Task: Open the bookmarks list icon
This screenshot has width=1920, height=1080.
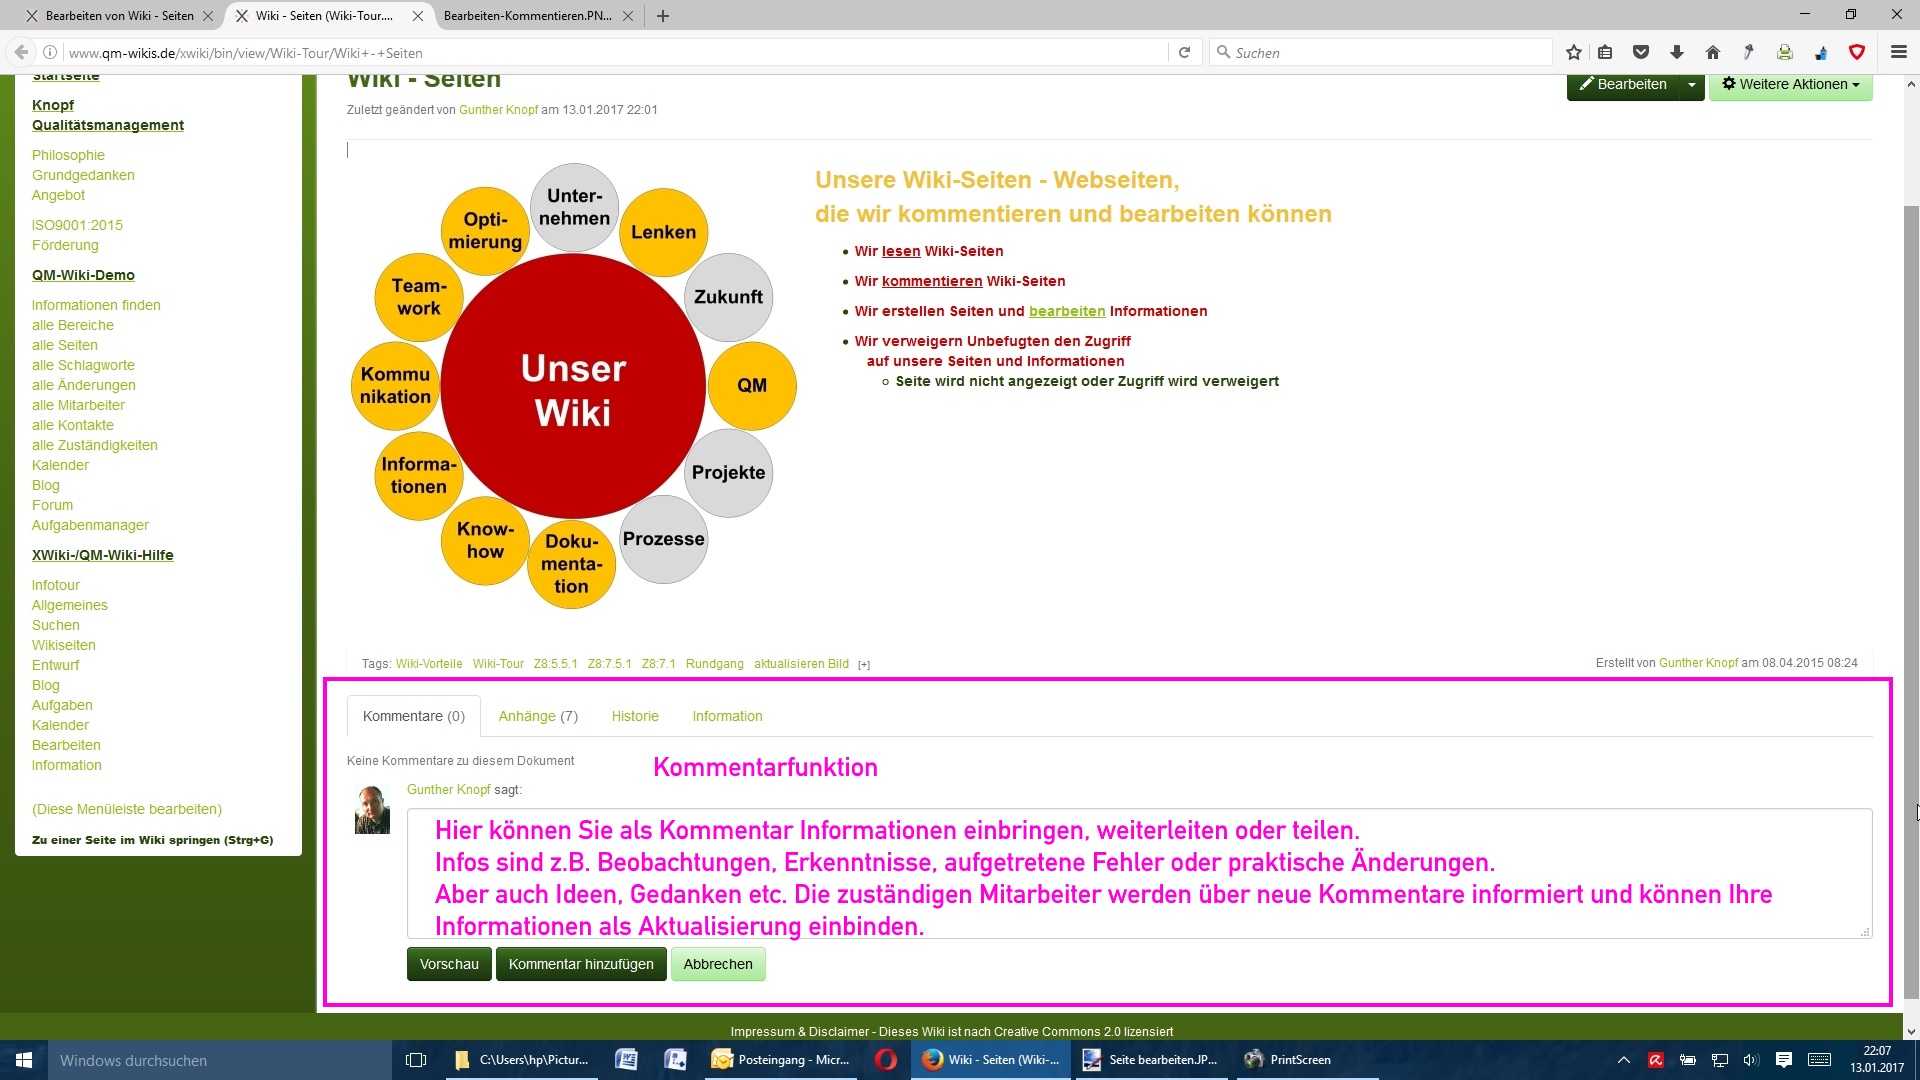Action: tap(1605, 53)
